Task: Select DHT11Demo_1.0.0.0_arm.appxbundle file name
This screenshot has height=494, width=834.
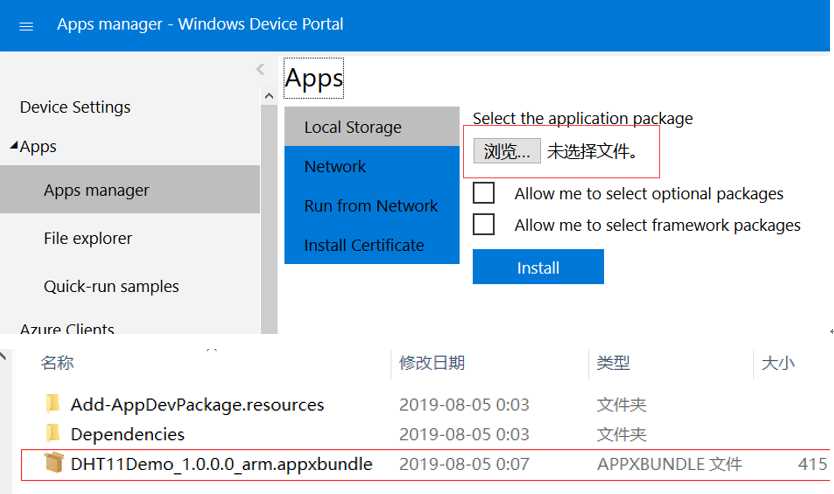Action: [x=221, y=464]
